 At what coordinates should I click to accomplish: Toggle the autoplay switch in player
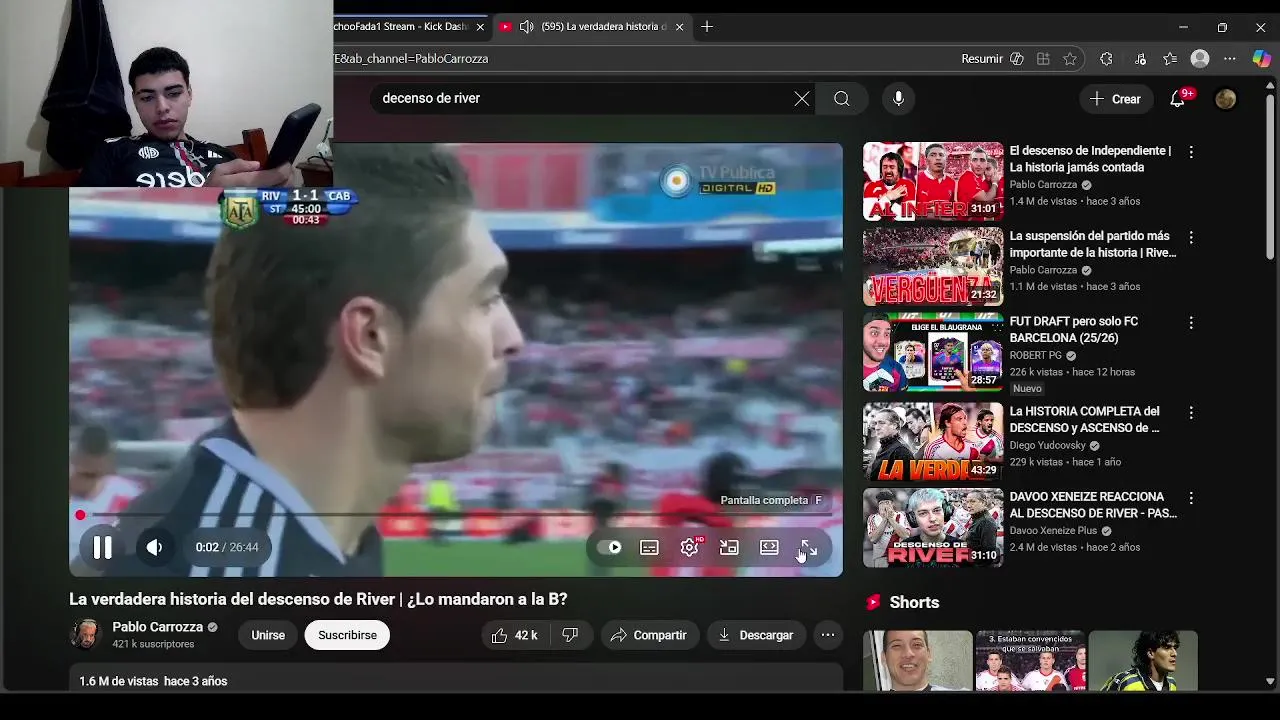609,547
